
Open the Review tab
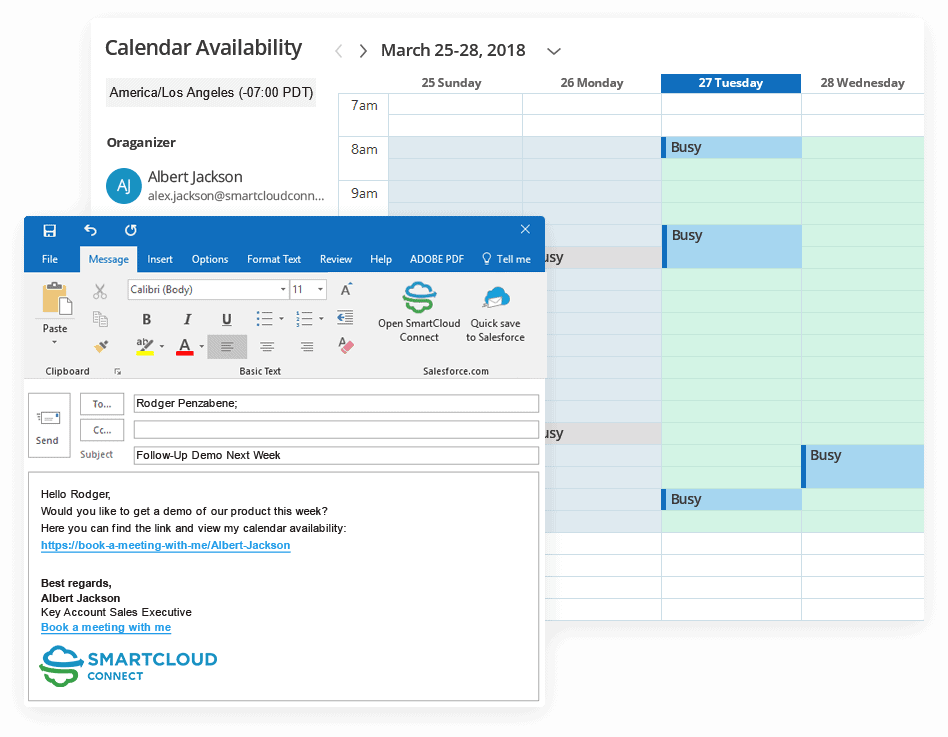click(x=336, y=259)
